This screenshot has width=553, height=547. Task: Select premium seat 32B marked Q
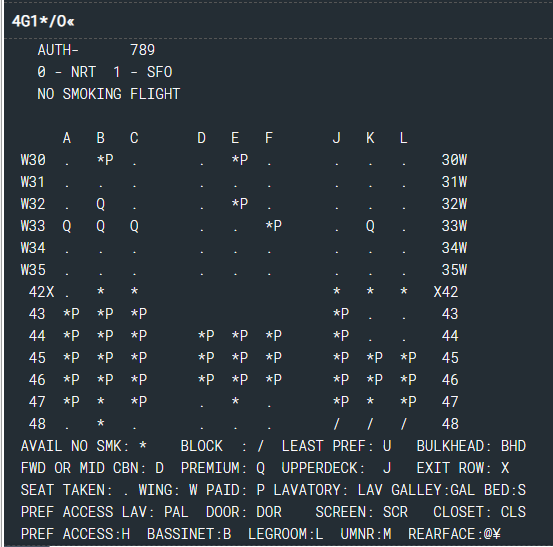pyautogui.click(x=101, y=204)
